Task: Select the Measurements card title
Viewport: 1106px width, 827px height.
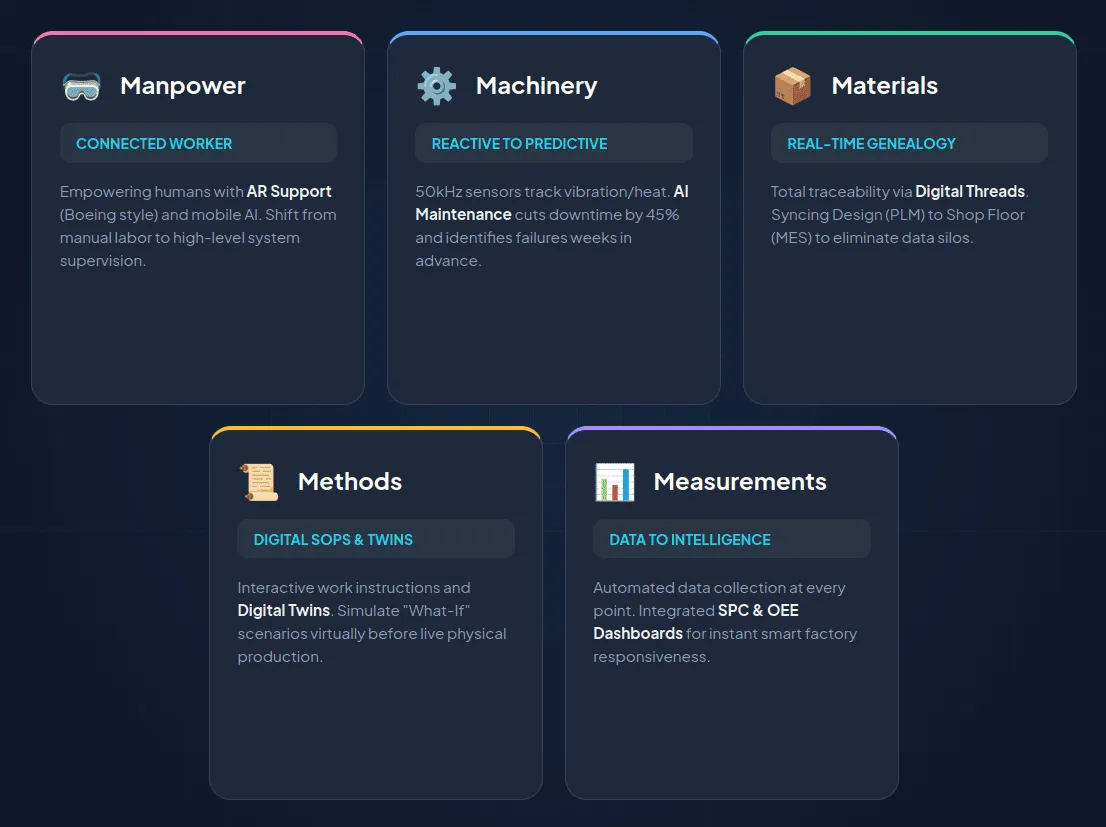Action: 739,482
